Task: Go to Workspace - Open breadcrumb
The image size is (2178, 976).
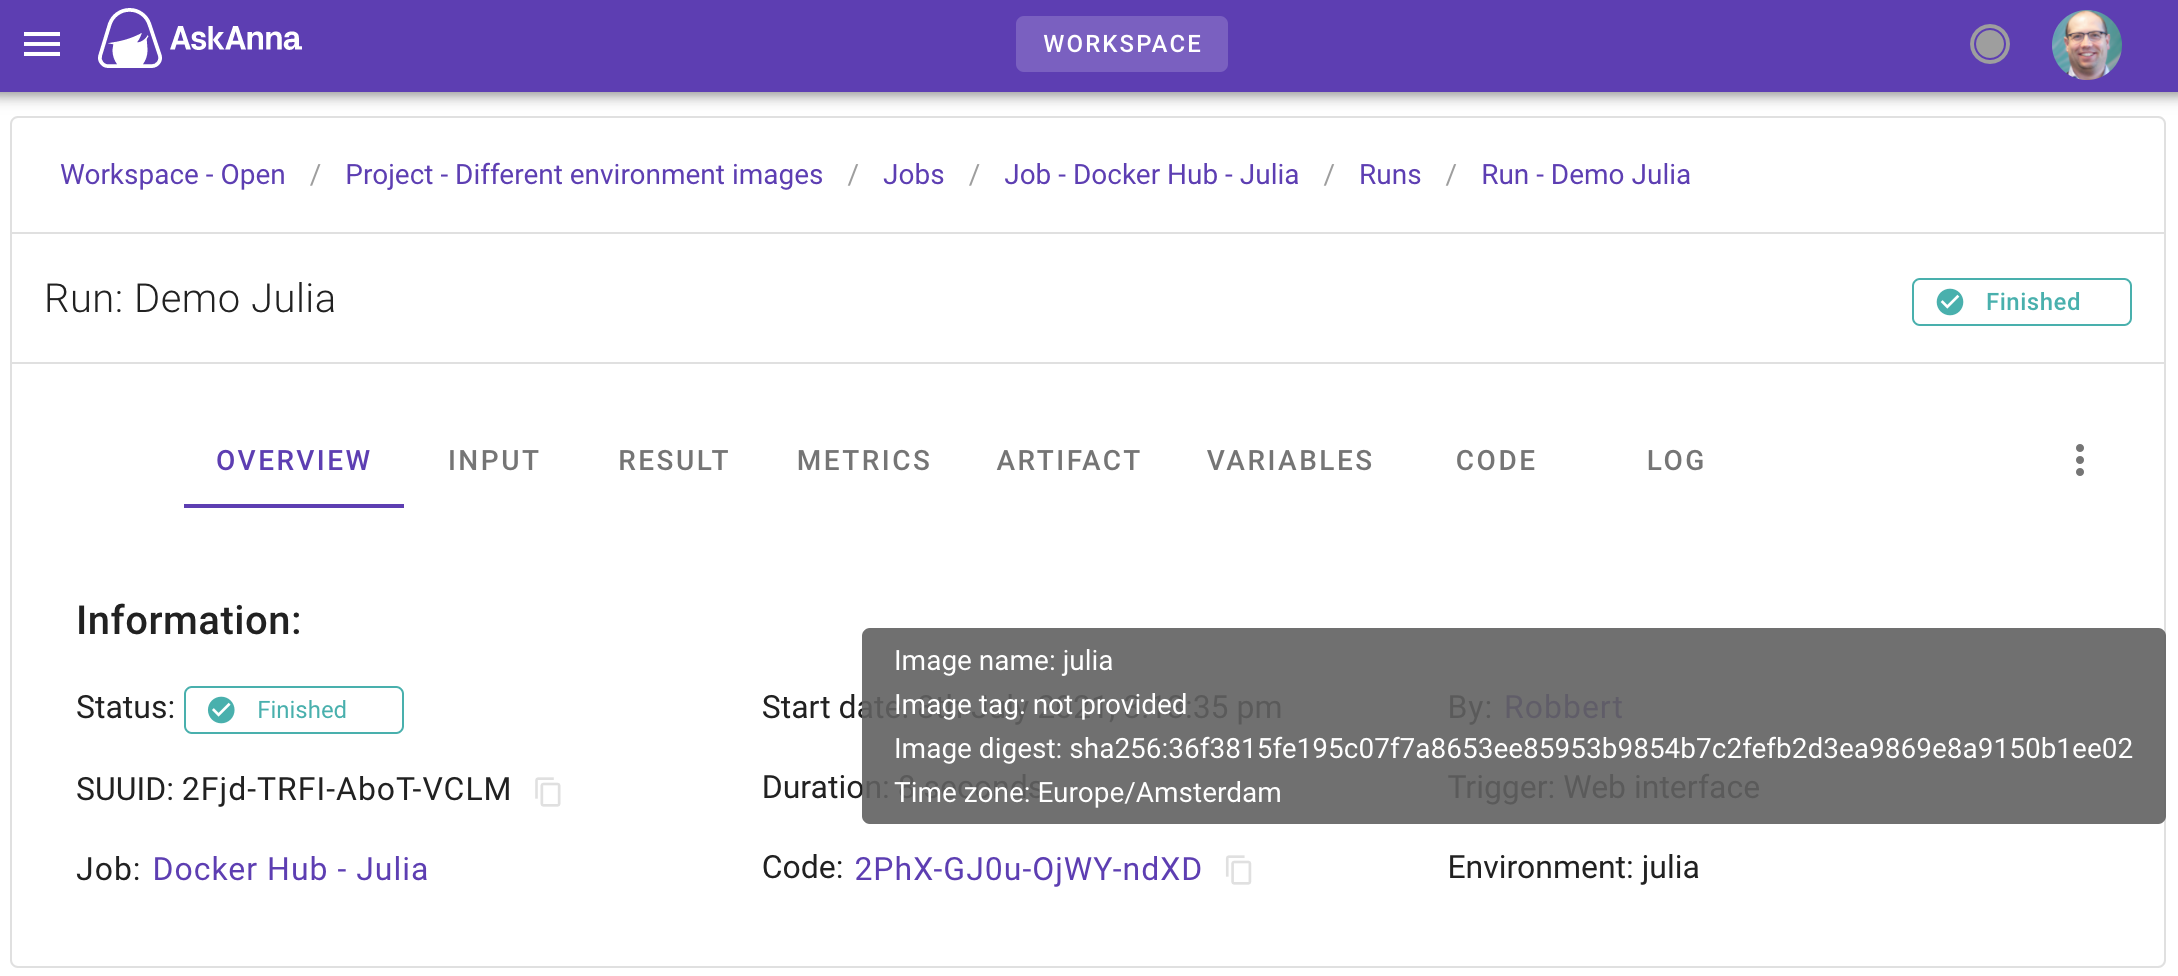Action: (173, 175)
